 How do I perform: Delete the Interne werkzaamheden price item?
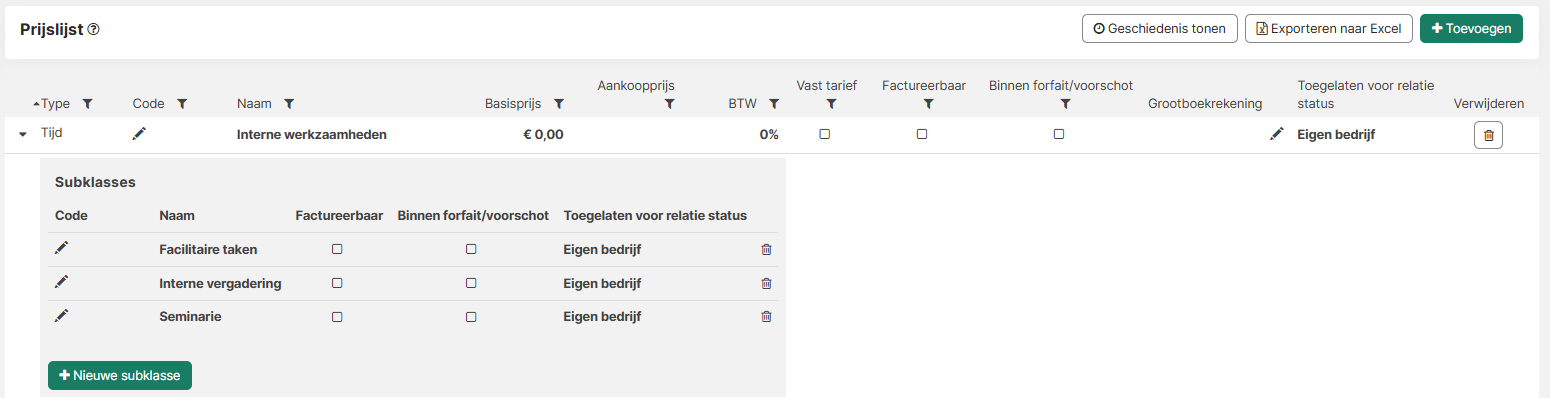coord(1488,135)
